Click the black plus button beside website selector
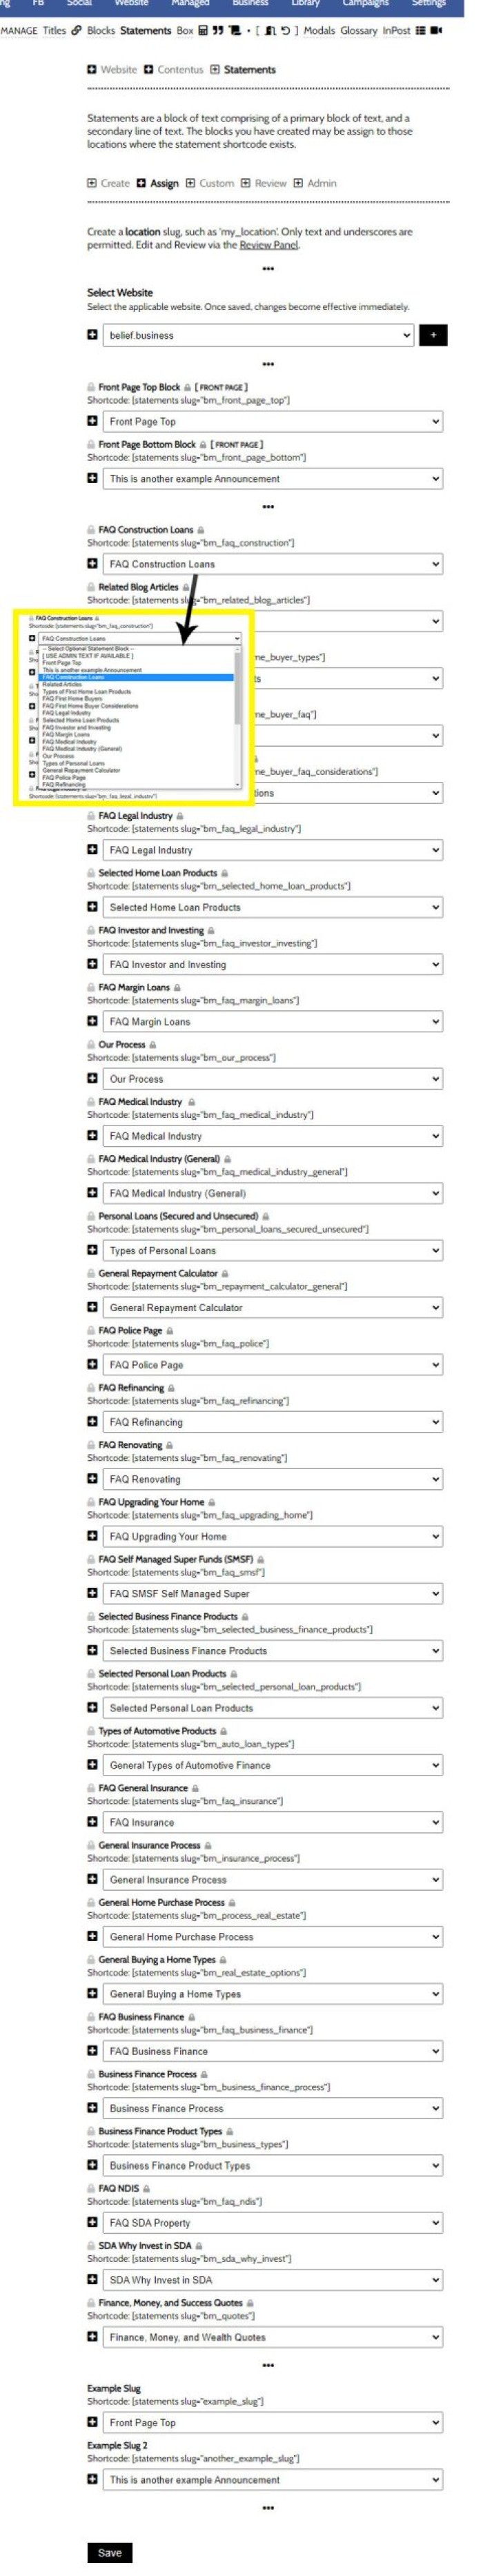Screen dimensions: 483x2576 tap(433, 336)
